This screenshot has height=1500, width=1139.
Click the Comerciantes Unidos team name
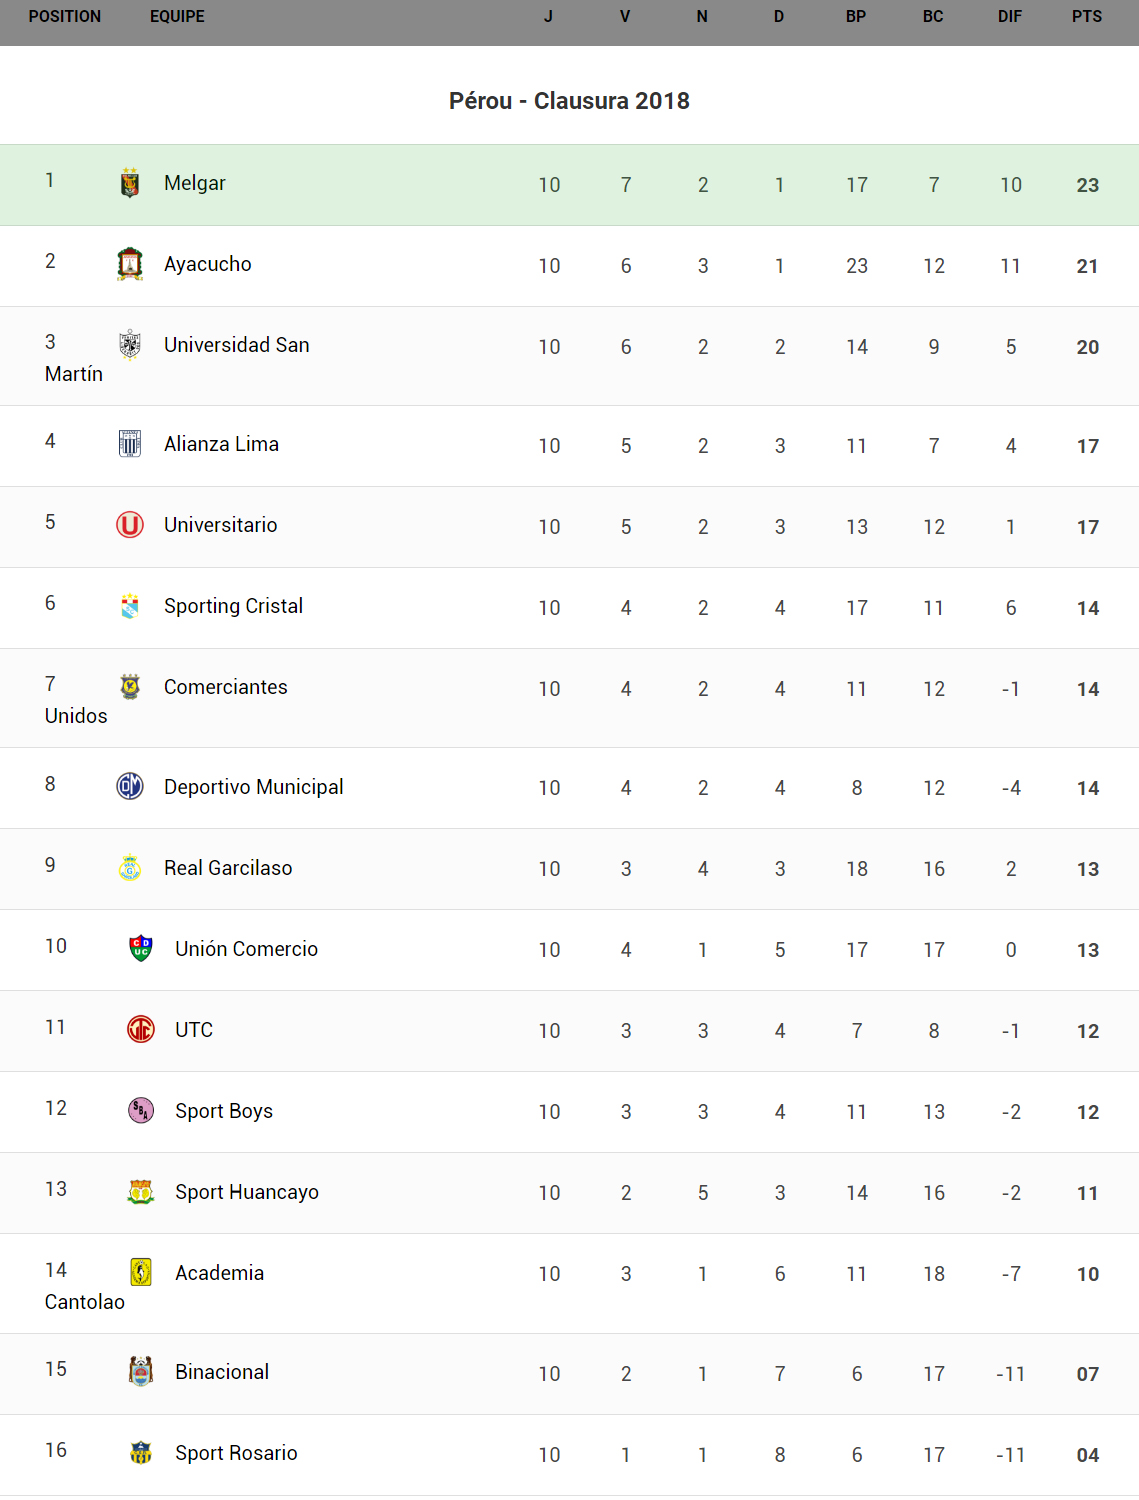point(226,687)
